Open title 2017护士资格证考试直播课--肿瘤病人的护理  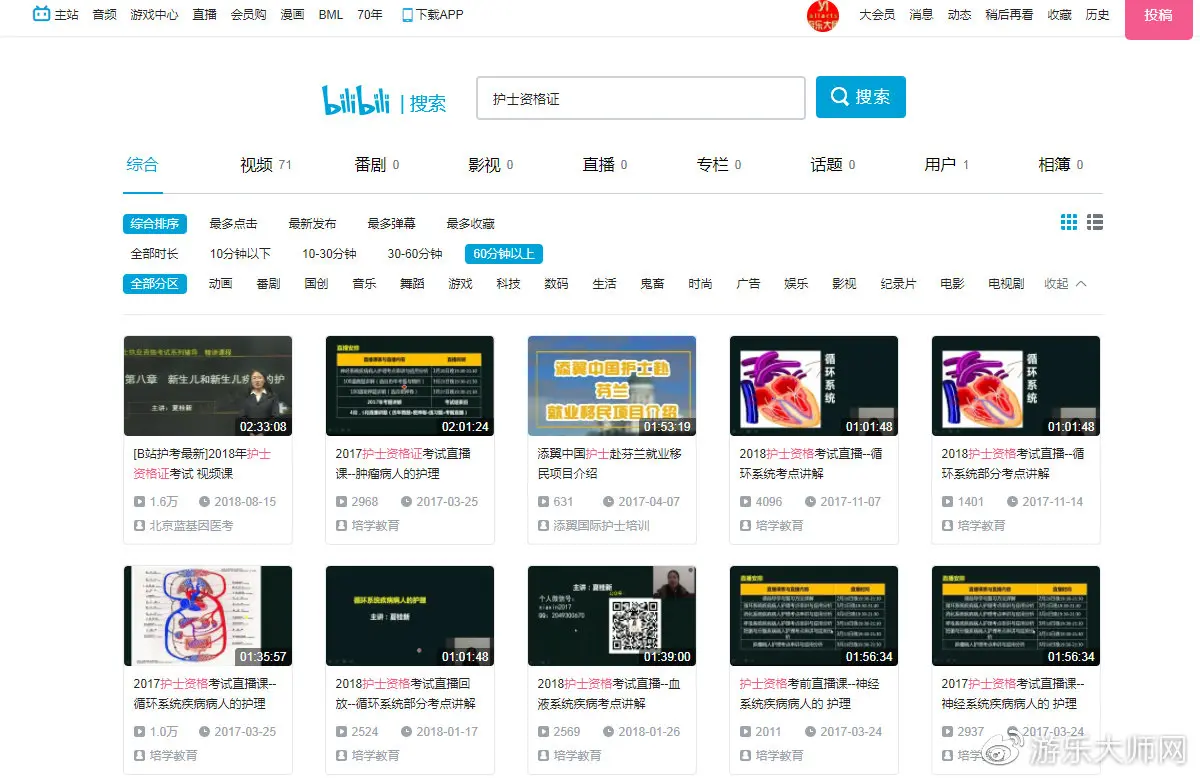pos(403,463)
